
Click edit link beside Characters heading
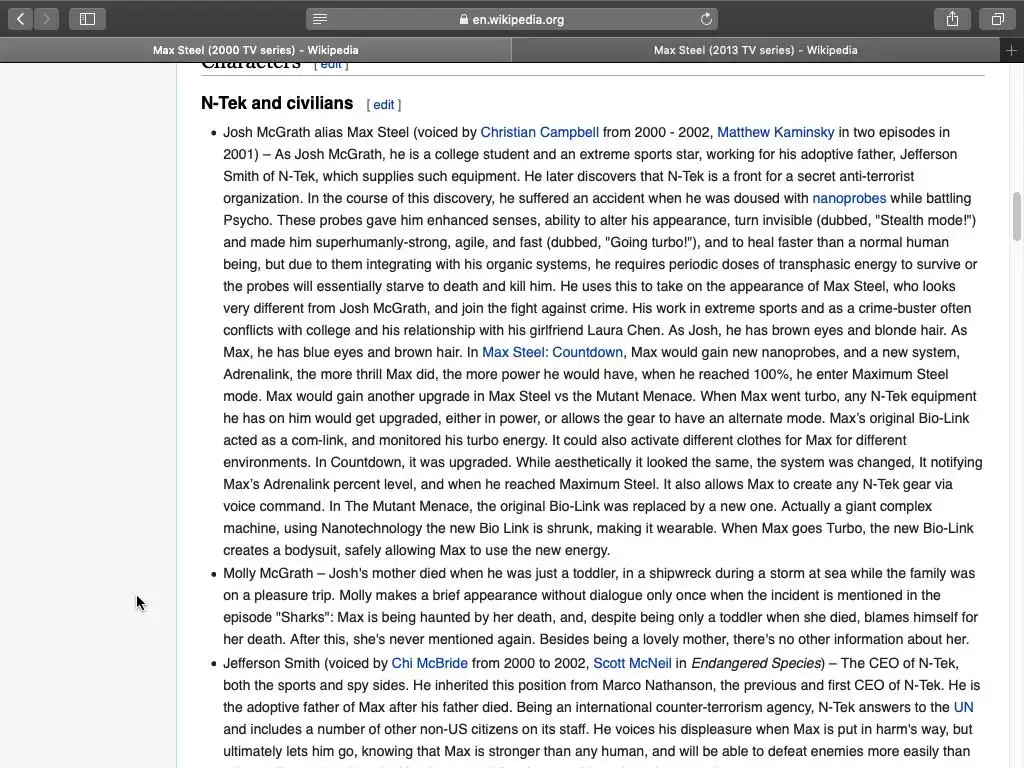(x=330, y=65)
